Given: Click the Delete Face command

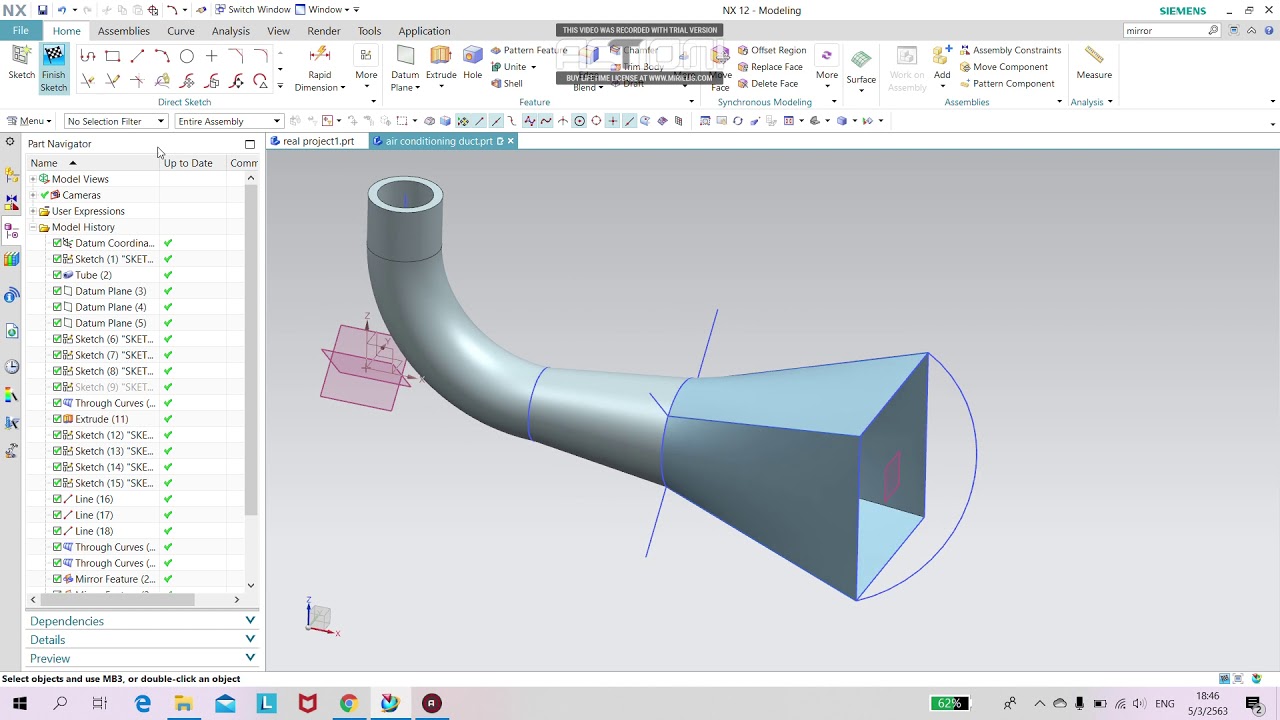Looking at the screenshot, I should pos(768,84).
